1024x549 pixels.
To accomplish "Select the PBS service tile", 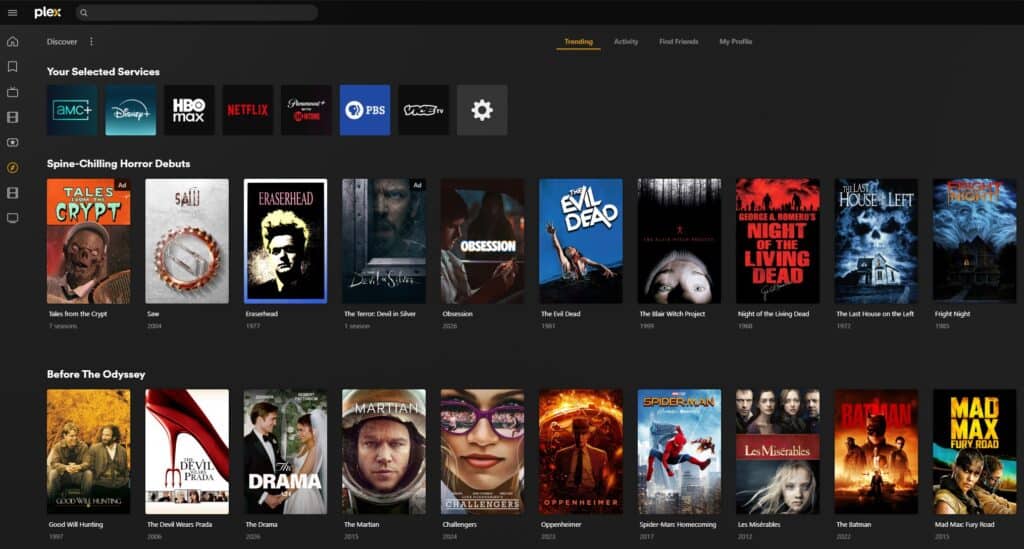I will [365, 110].
